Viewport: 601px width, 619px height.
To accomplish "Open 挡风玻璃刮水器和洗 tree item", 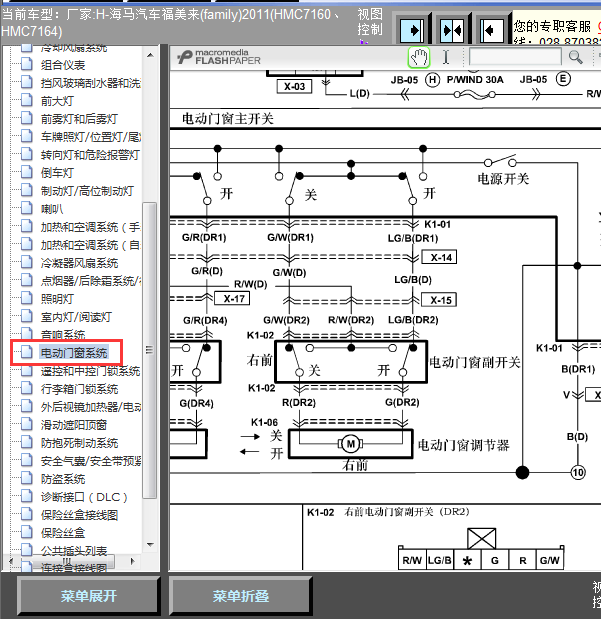I will pos(90,83).
